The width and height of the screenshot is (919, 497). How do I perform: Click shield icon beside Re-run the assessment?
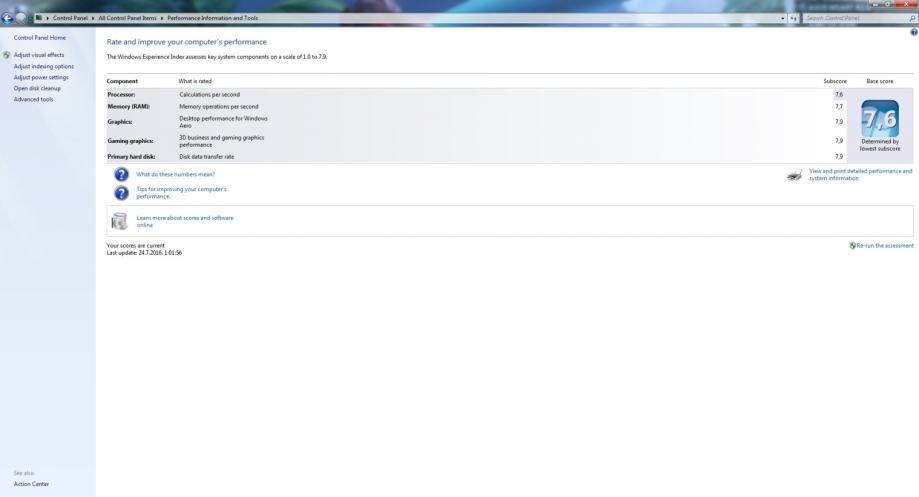tap(853, 246)
